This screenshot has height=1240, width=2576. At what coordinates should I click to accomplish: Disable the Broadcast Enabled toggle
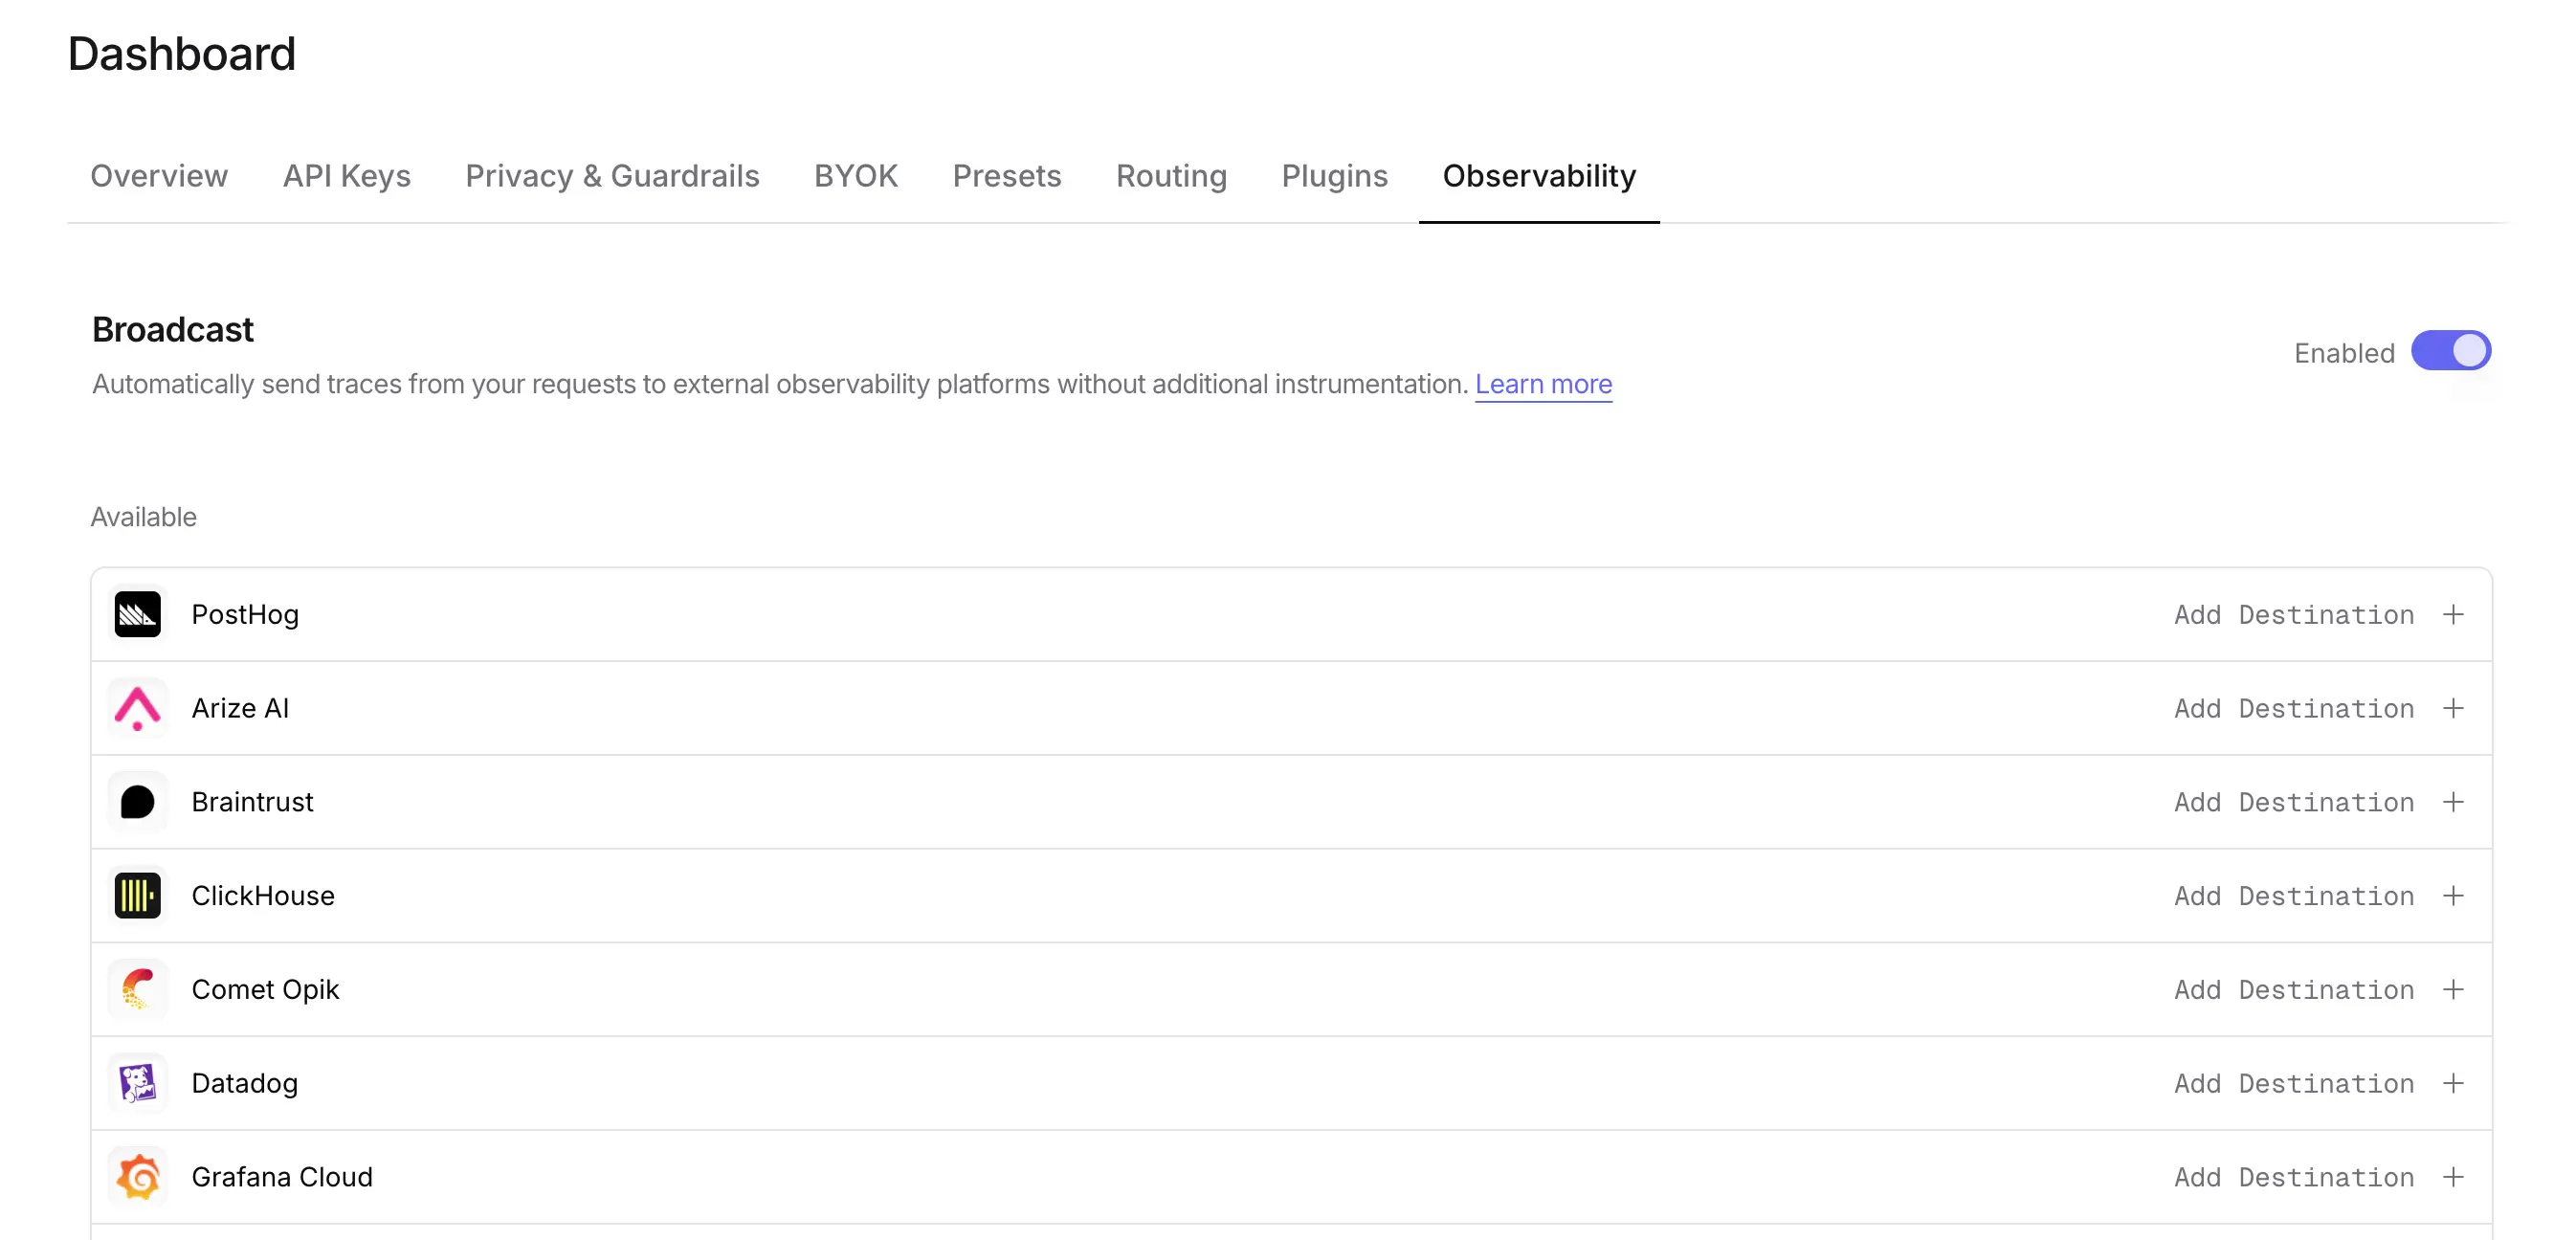(x=2450, y=351)
